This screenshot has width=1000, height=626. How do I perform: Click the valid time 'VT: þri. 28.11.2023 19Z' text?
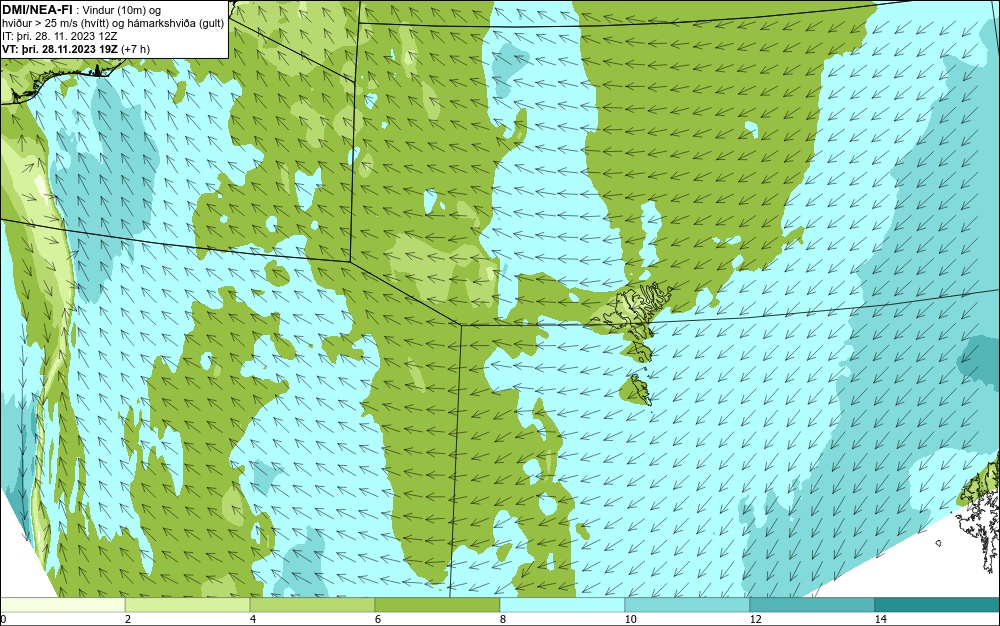click(x=60, y=48)
